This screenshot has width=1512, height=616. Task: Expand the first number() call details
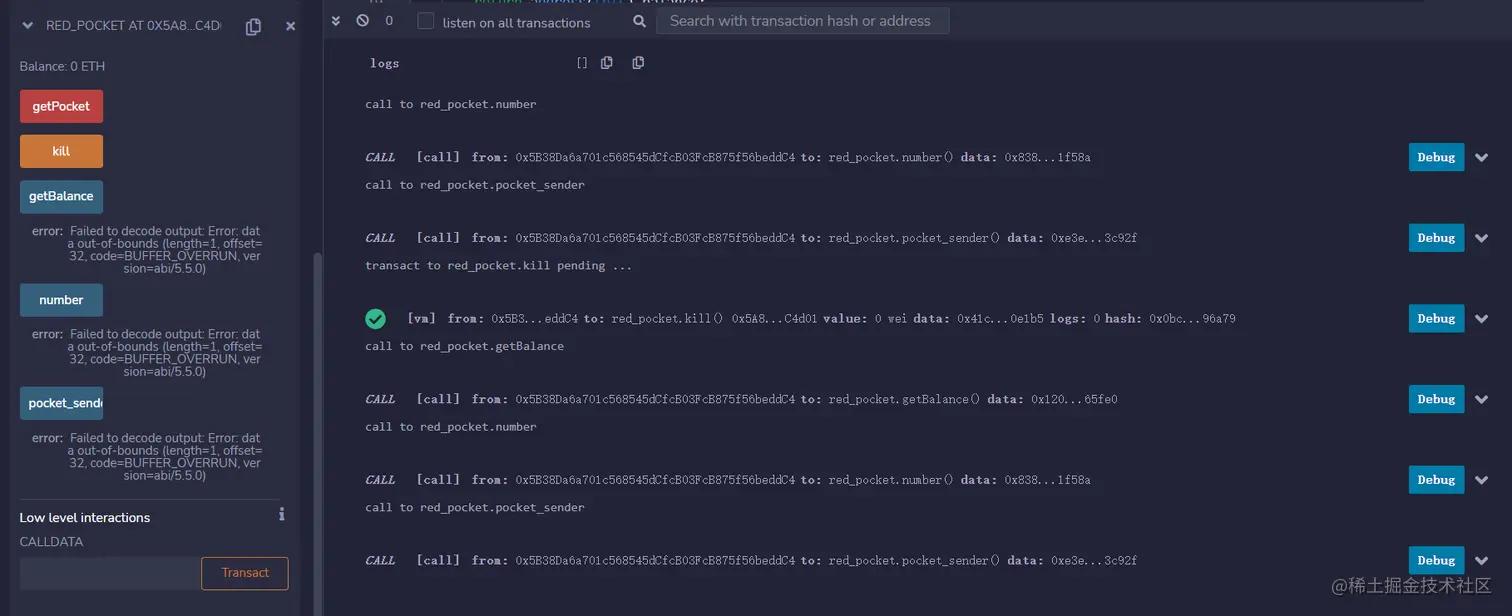tap(1482, 158)
